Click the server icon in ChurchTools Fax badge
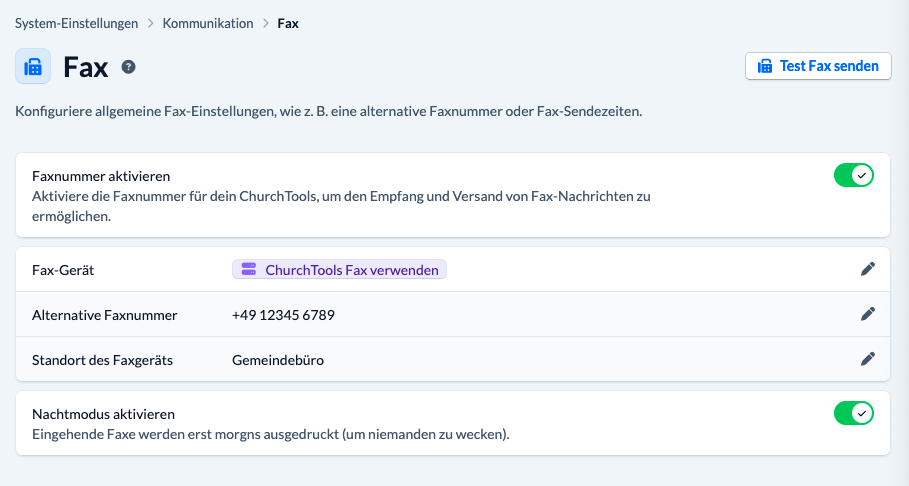The height and width of the screenshot is (486, 909). (249, 270)
